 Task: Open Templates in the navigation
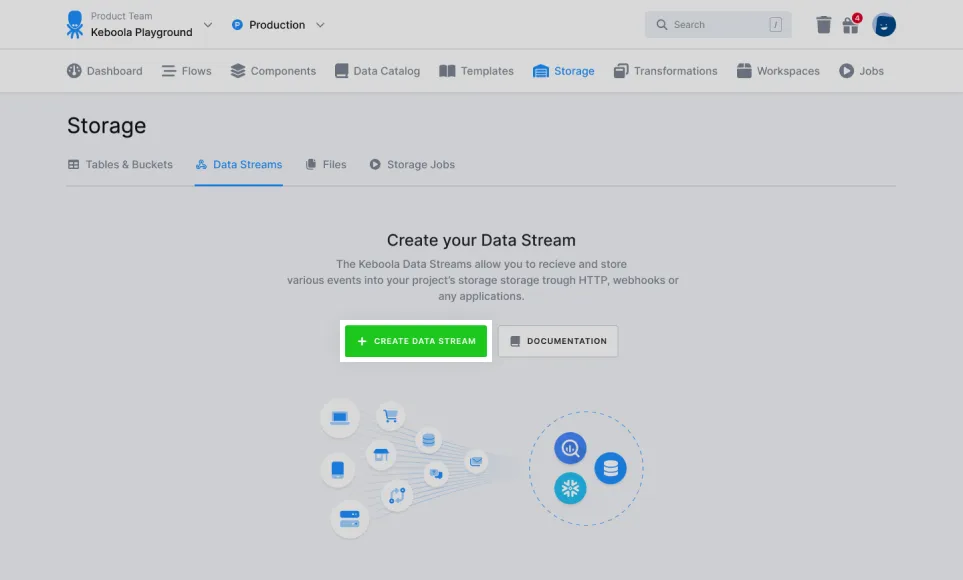[x=476, y=71]
